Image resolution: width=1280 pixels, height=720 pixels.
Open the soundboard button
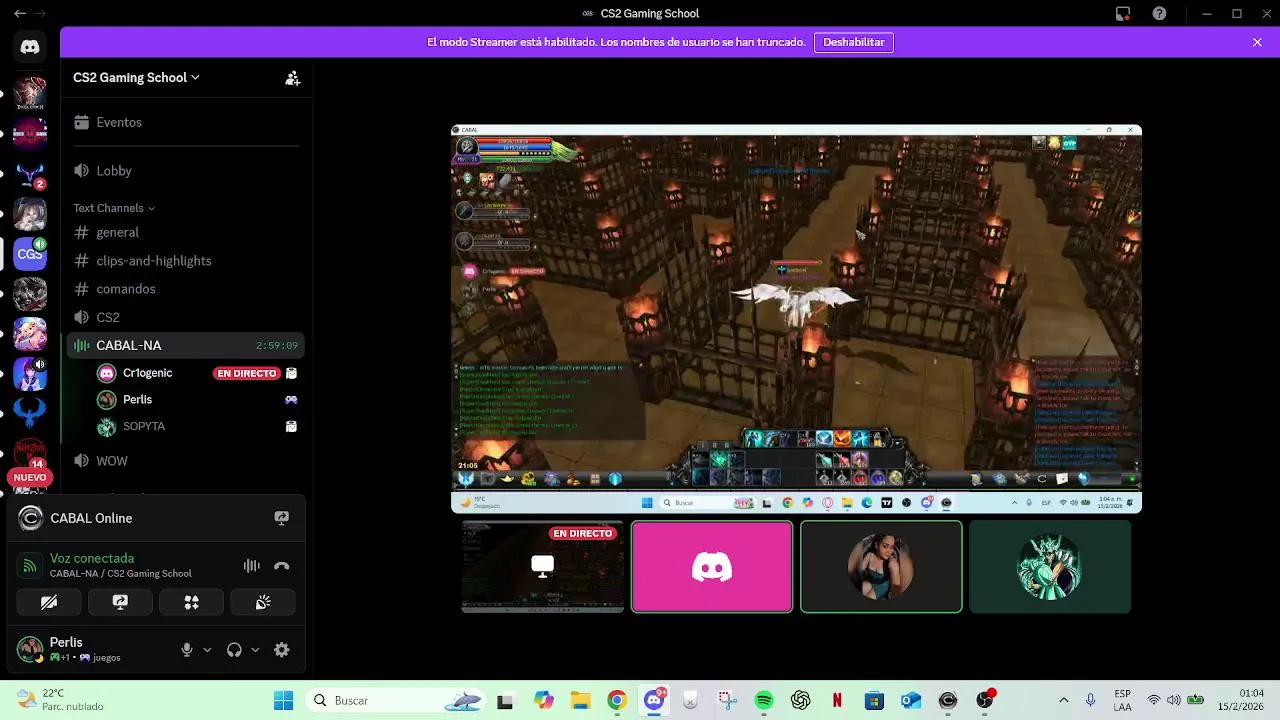click(x=263, y=602)
